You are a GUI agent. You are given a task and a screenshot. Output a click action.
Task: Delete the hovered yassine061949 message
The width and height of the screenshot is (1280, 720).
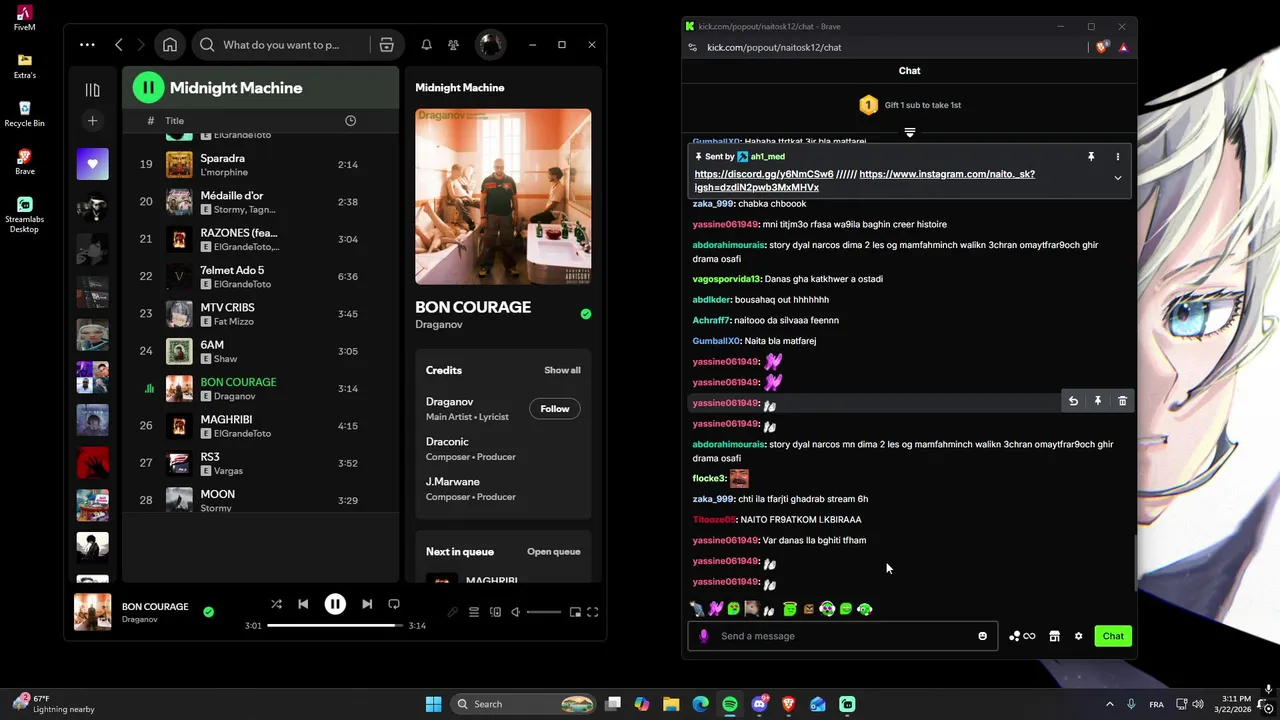(x=1122, y=401)
